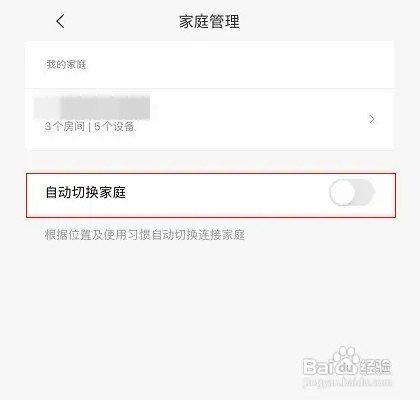This screenshot has height=400, width=420.
Task: Click the 经验 watermark characters
Action: [x=375, y=367]
